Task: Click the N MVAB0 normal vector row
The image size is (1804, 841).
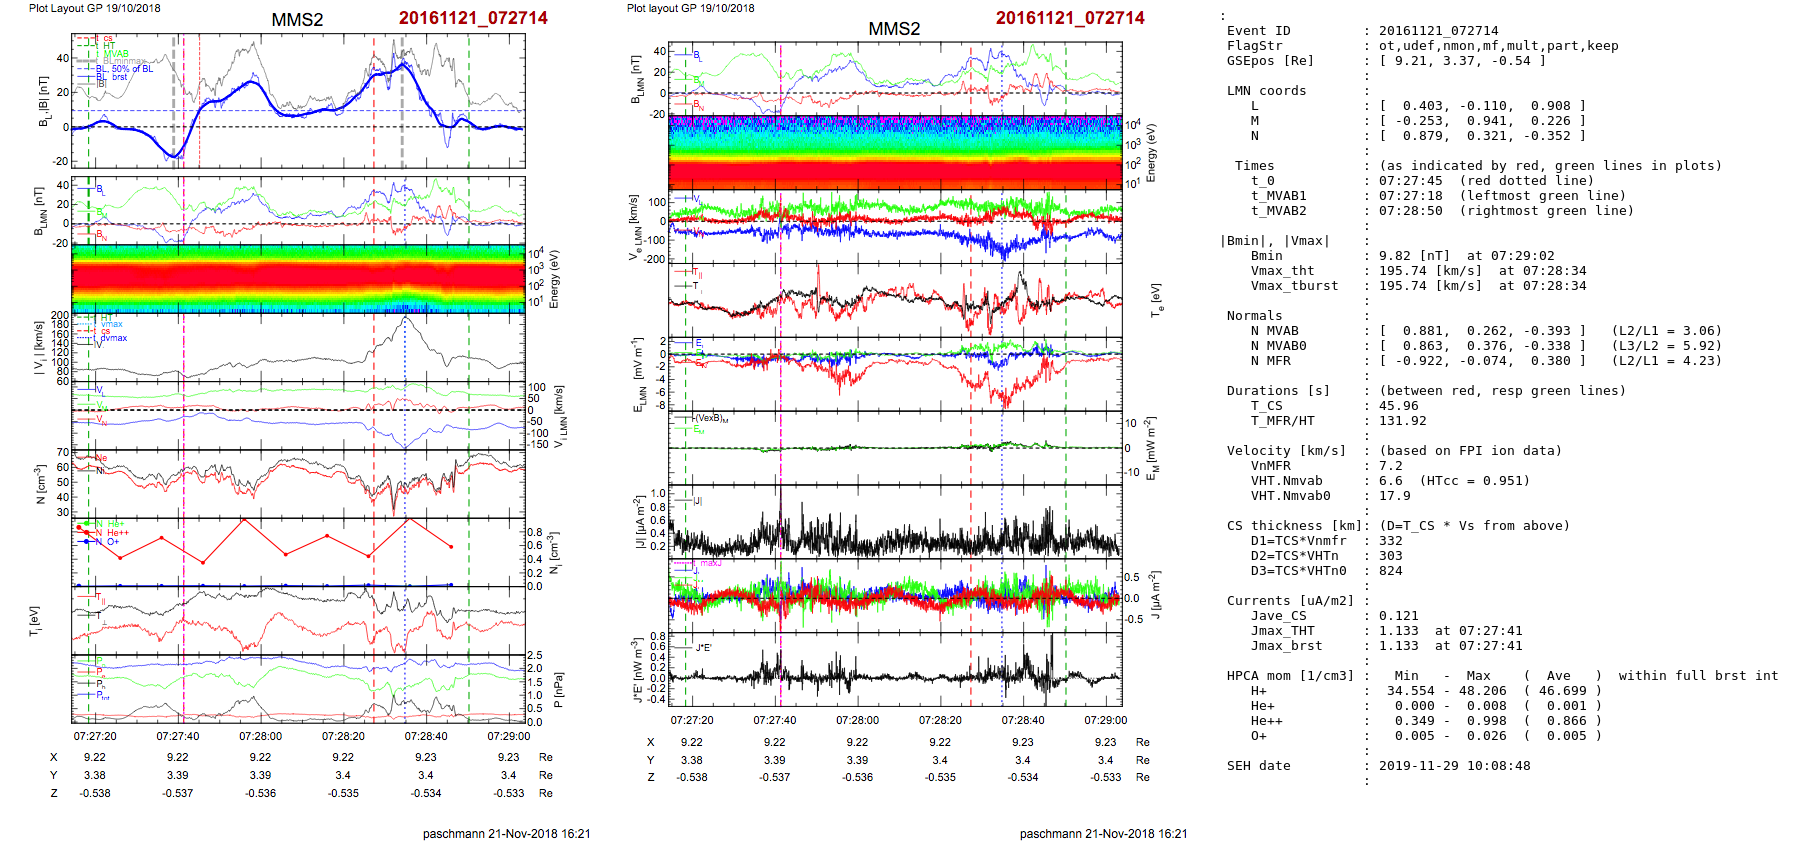Action: coord(1480,346)
